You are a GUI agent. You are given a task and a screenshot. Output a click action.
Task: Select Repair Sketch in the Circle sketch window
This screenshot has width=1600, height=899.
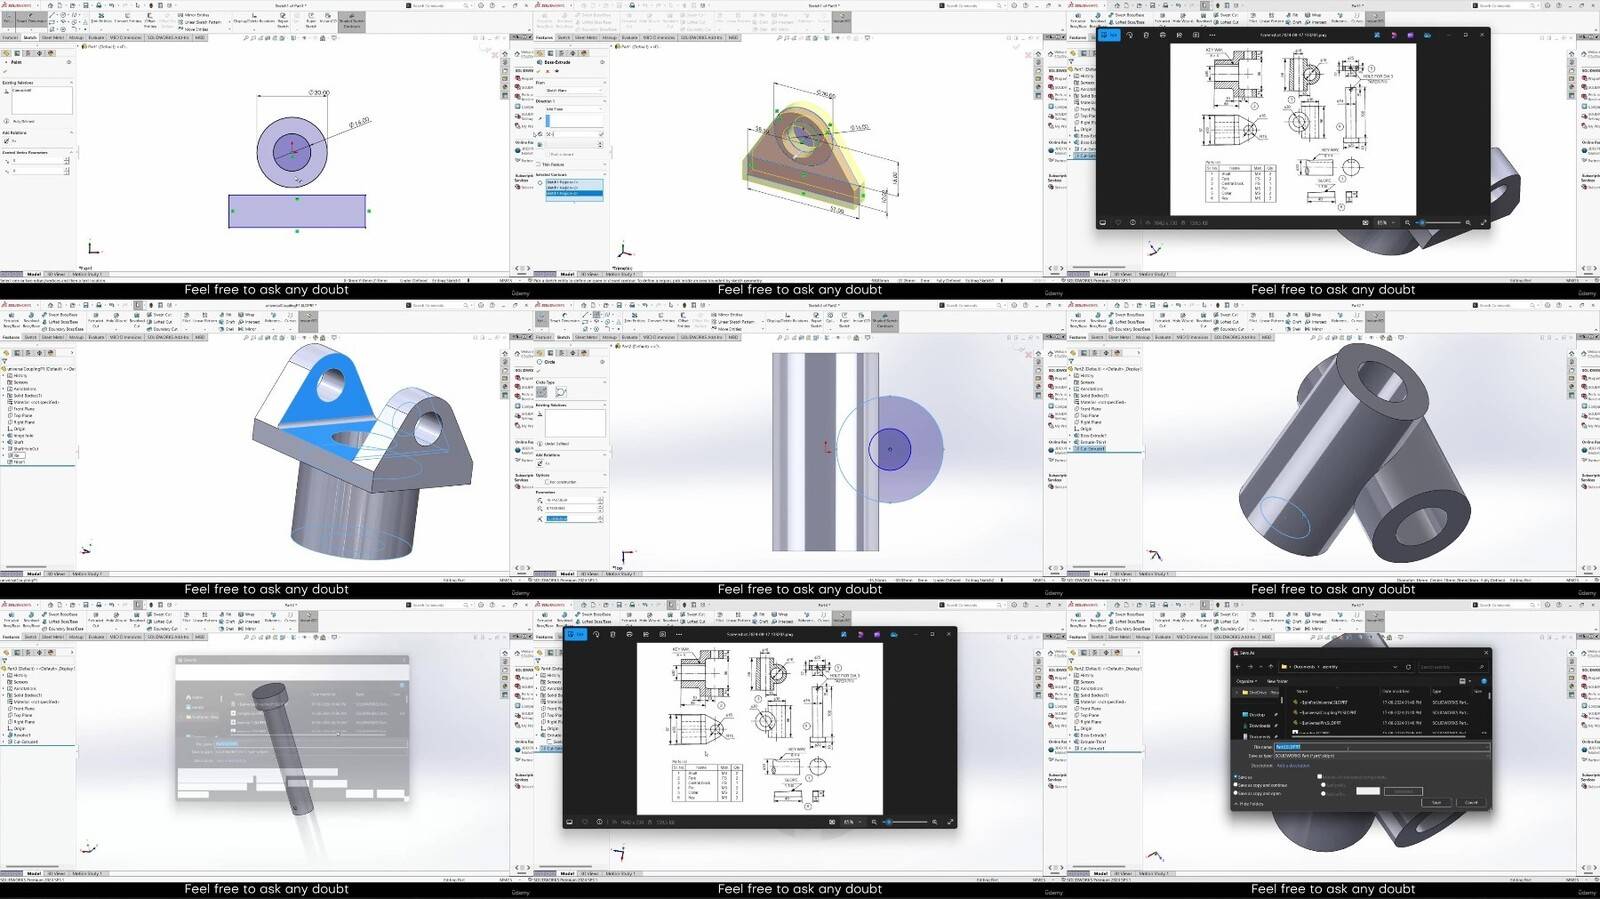(816, 320)
